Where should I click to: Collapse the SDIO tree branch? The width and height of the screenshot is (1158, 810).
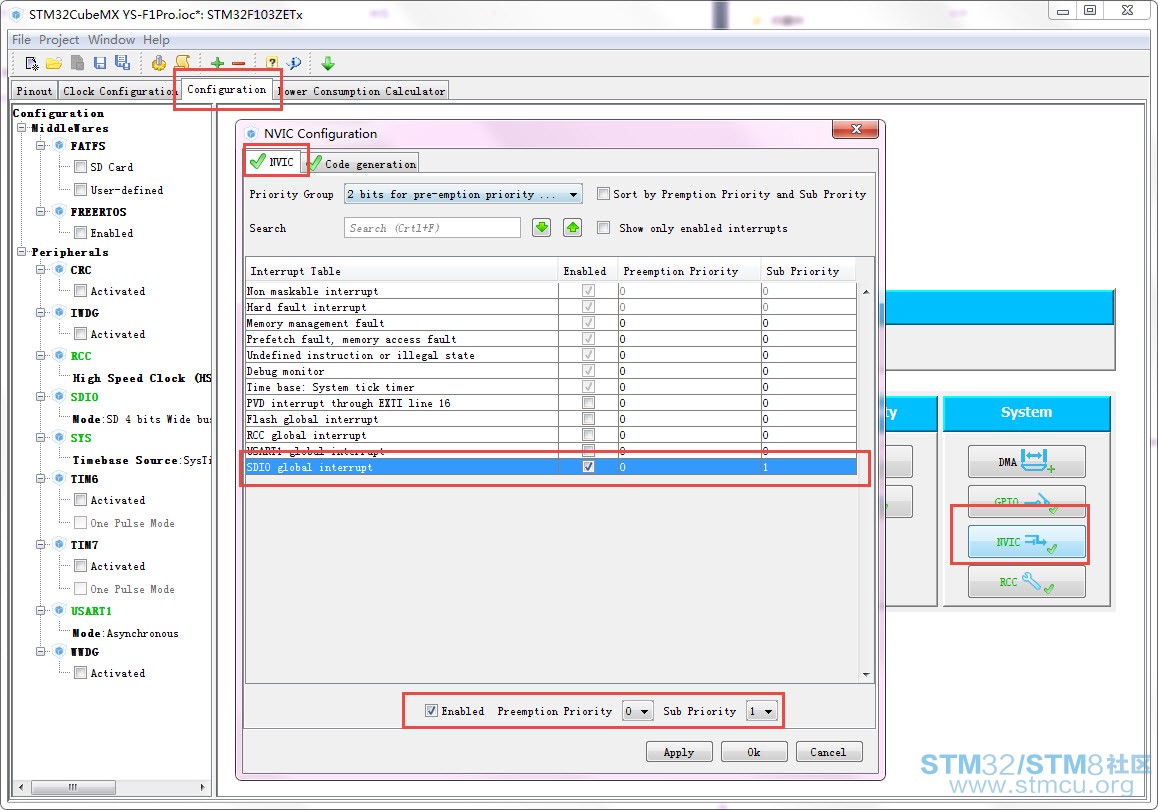pyautogui.click(x=41, y=397)
